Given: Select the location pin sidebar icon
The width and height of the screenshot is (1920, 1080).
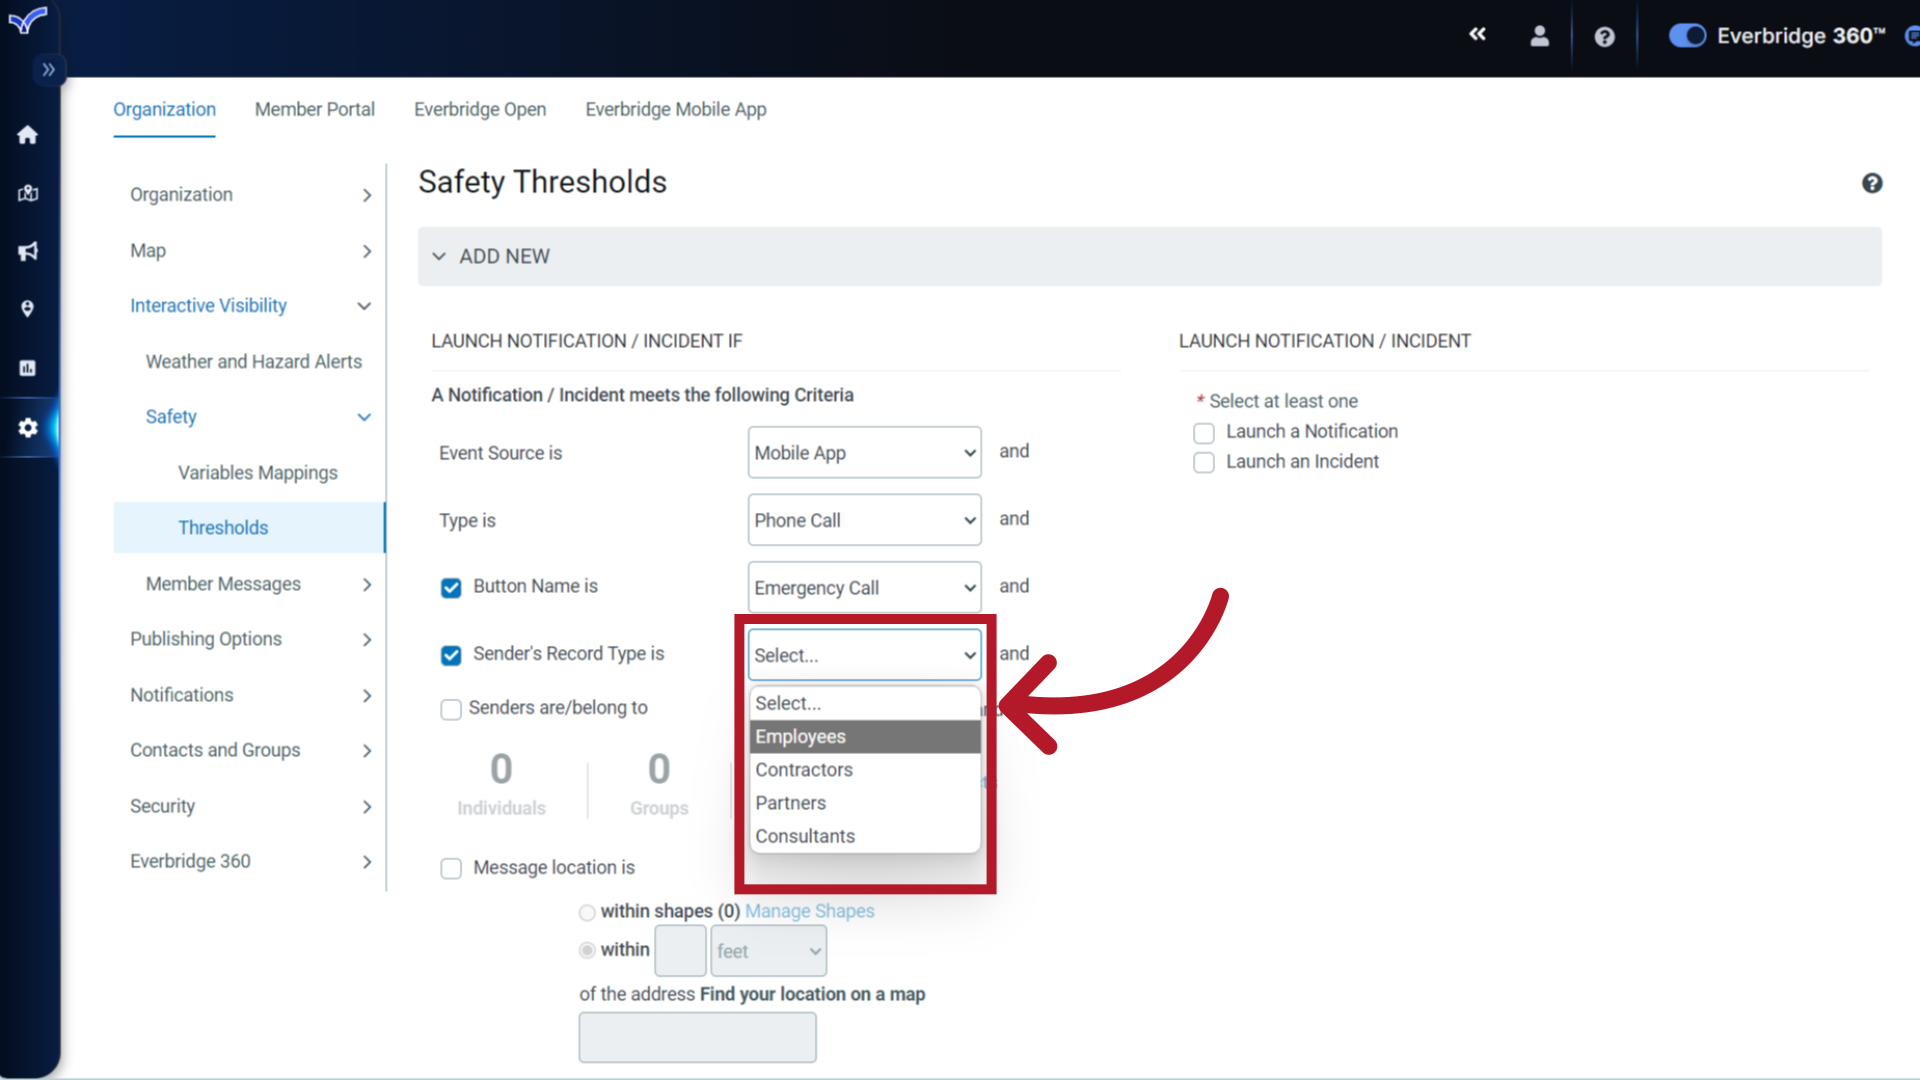Looking at the screenshot, I should [27, 308].
